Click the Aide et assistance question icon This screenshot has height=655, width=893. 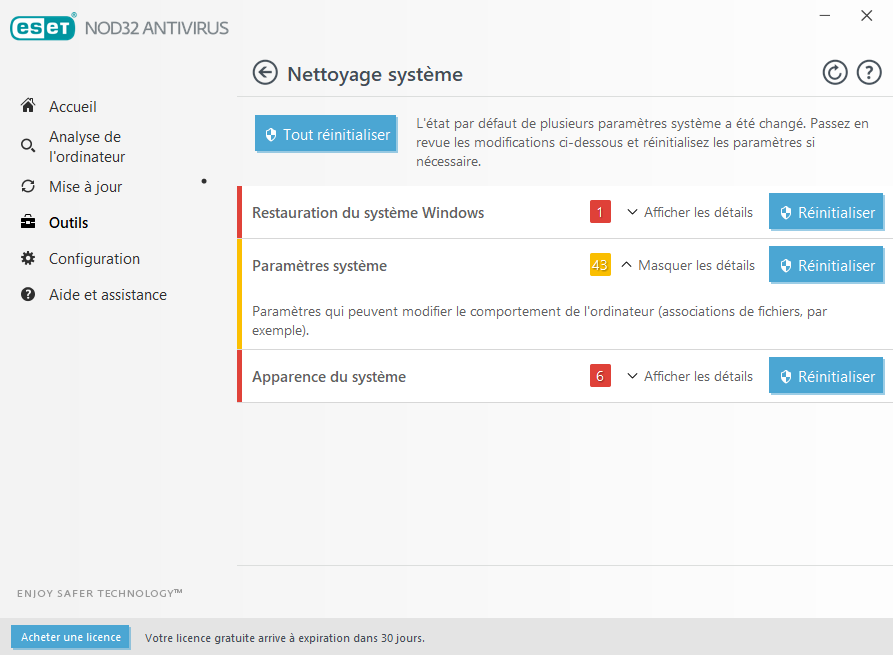tap(28, 295)
